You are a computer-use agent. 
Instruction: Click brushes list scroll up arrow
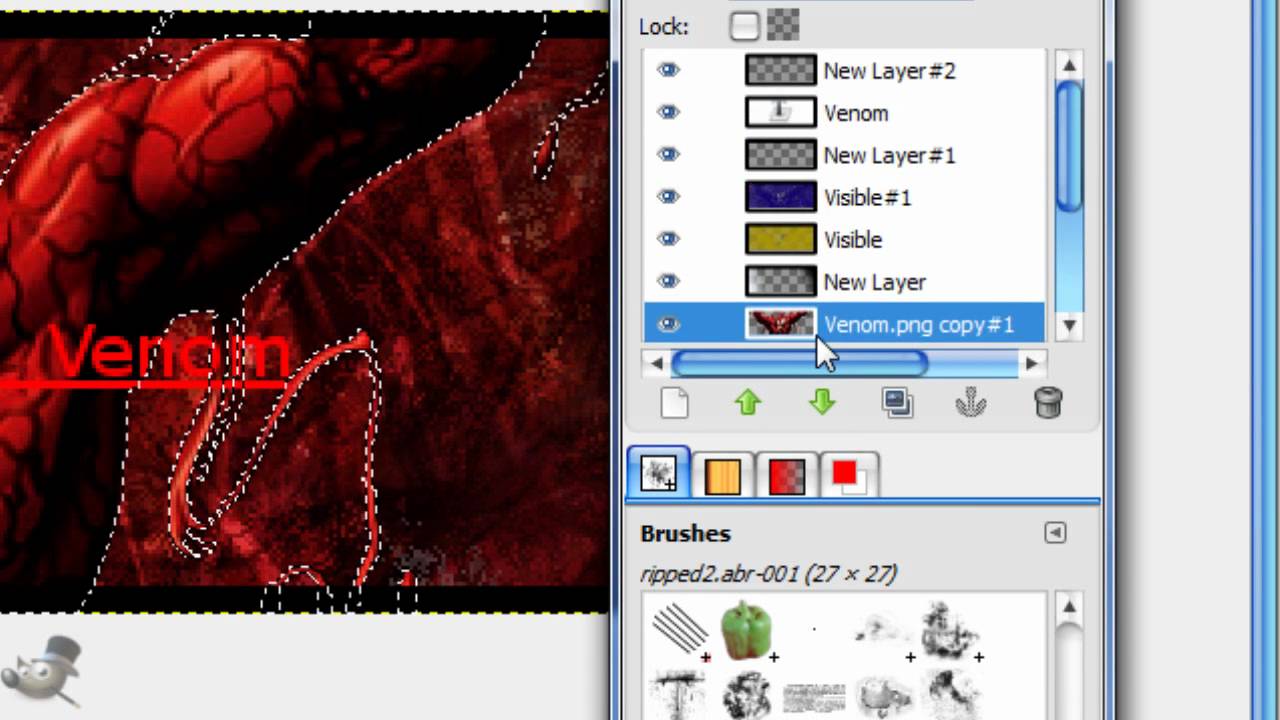(1069, 607)
